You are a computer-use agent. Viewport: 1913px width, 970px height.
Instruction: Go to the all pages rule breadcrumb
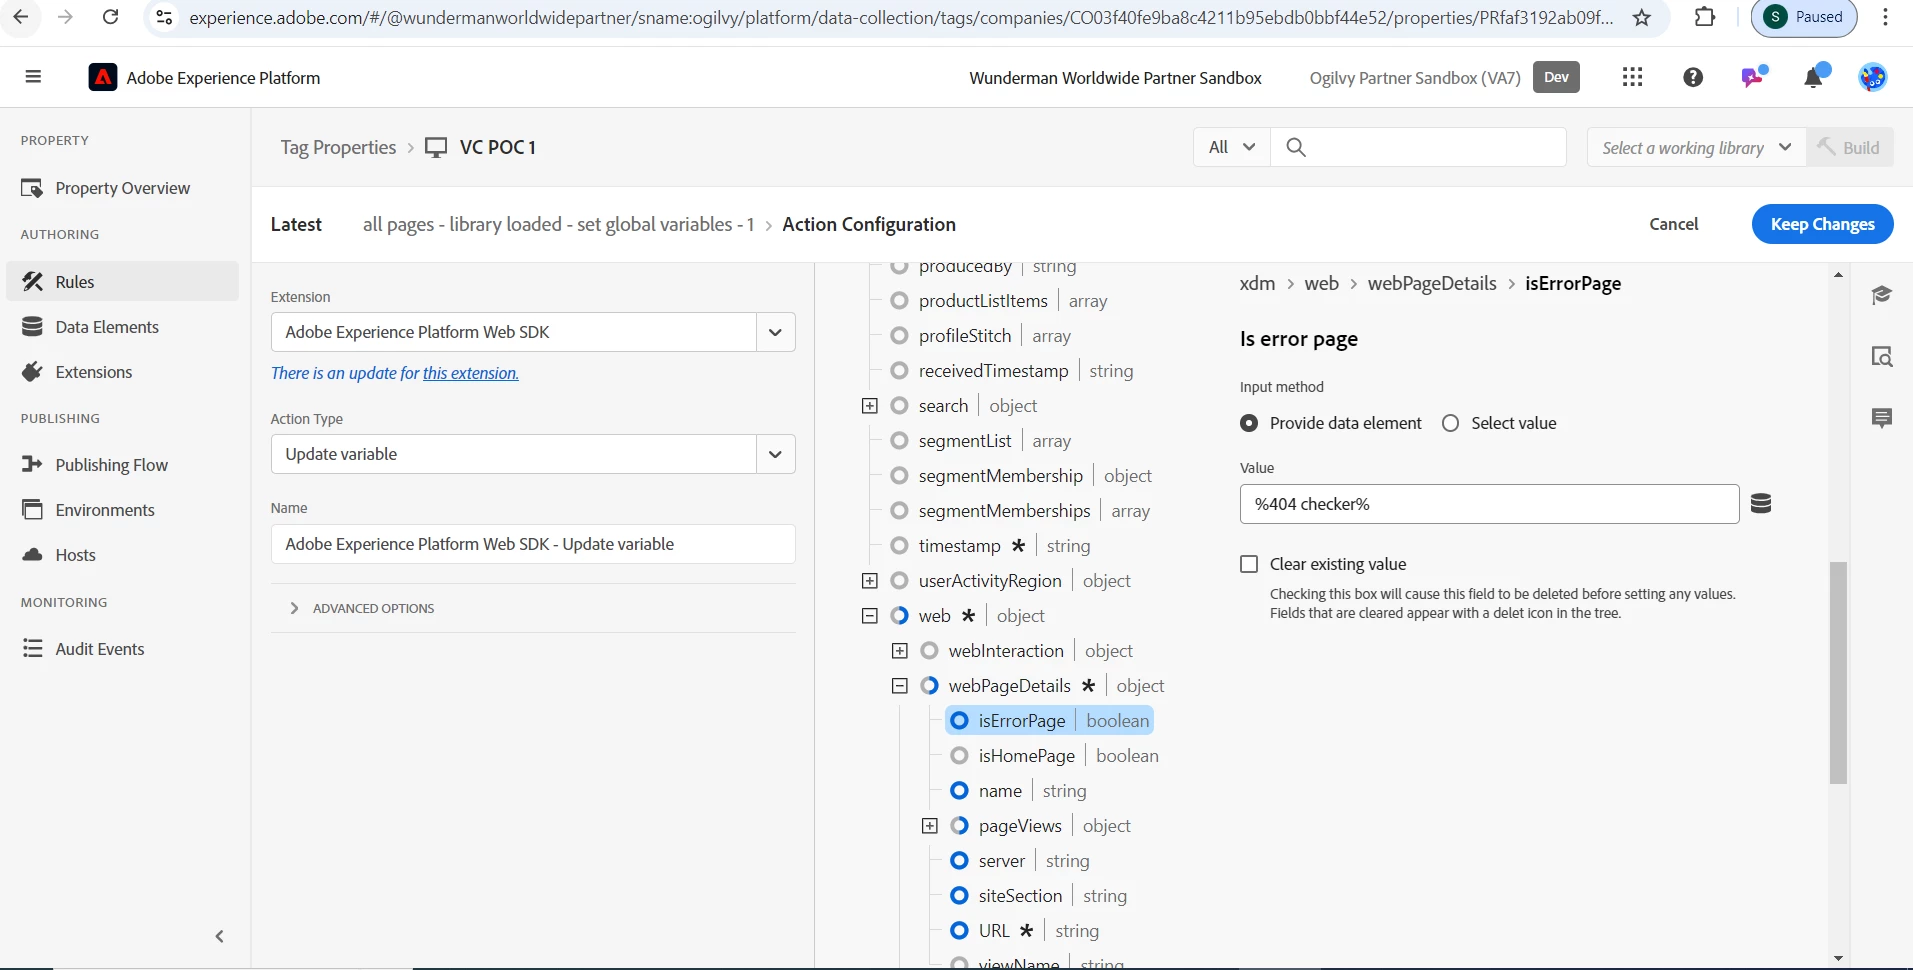coord(558,224)
